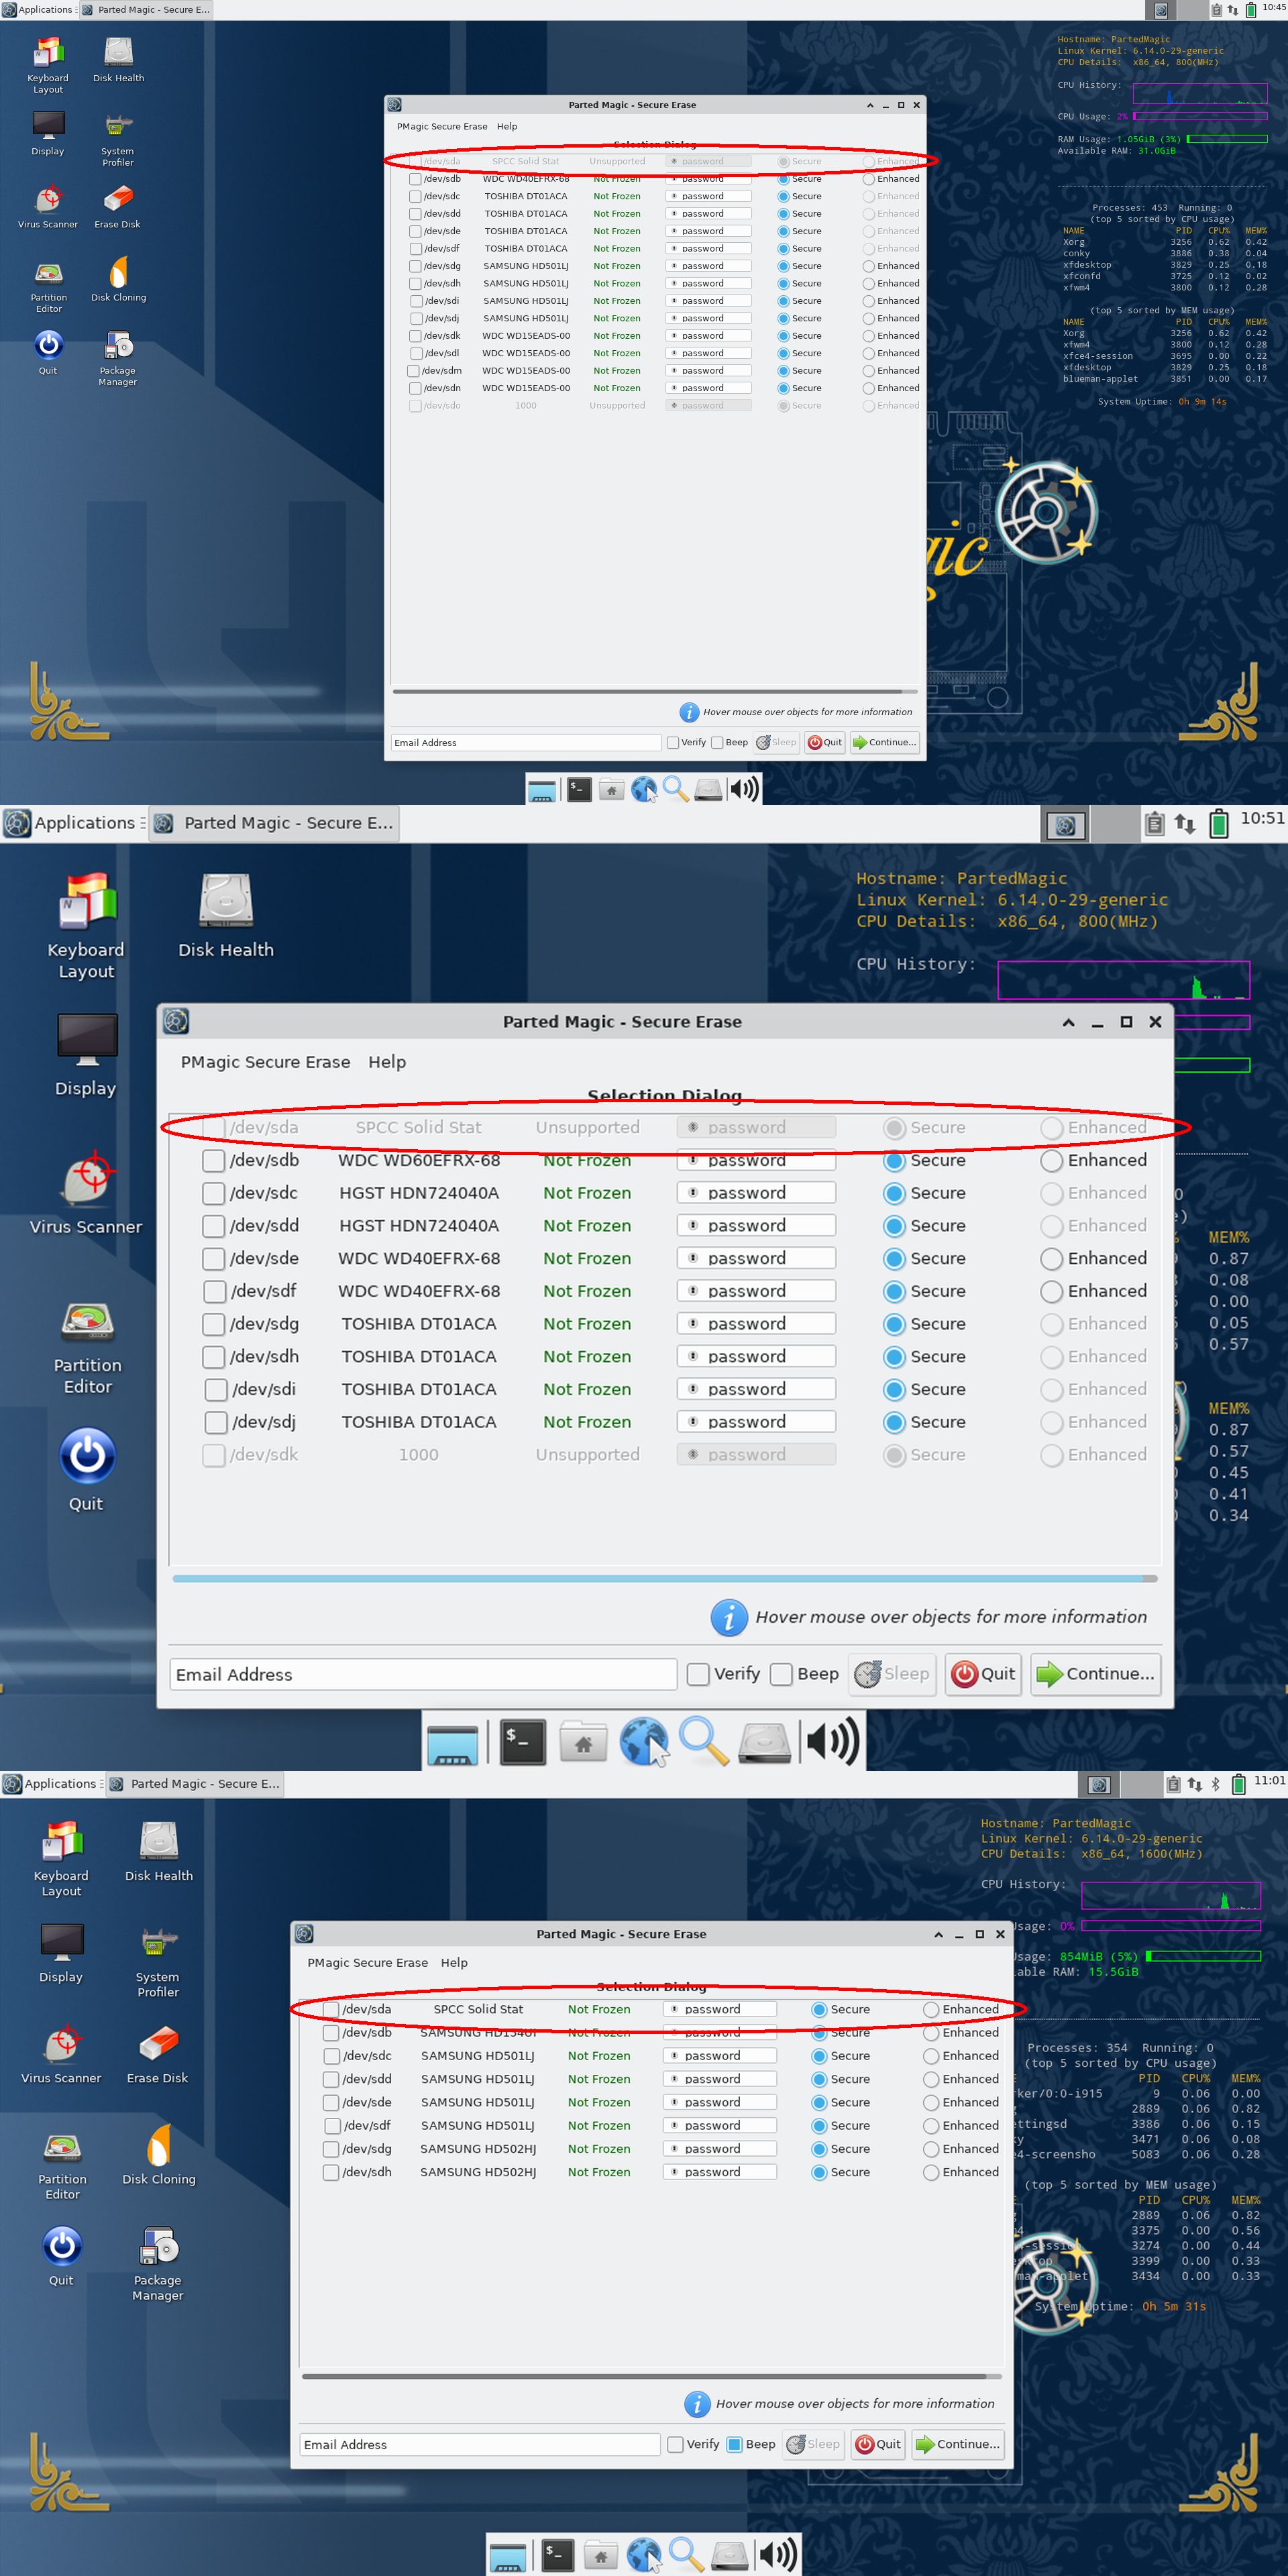
Task: Open Disk Cloning on the 10:45 desktop
Action: (x=118, y=272)
